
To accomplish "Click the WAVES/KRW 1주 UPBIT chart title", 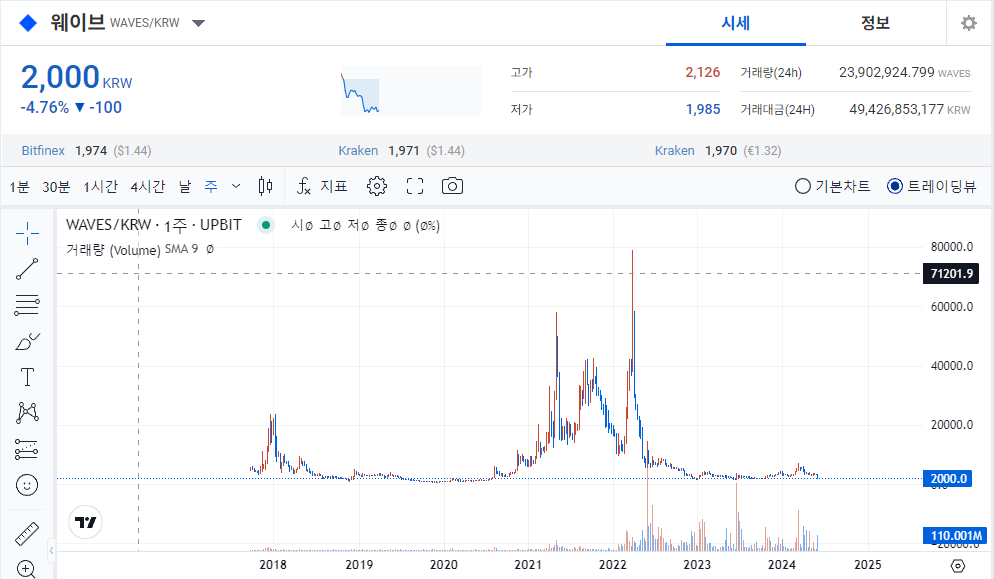I will (154, 225).
